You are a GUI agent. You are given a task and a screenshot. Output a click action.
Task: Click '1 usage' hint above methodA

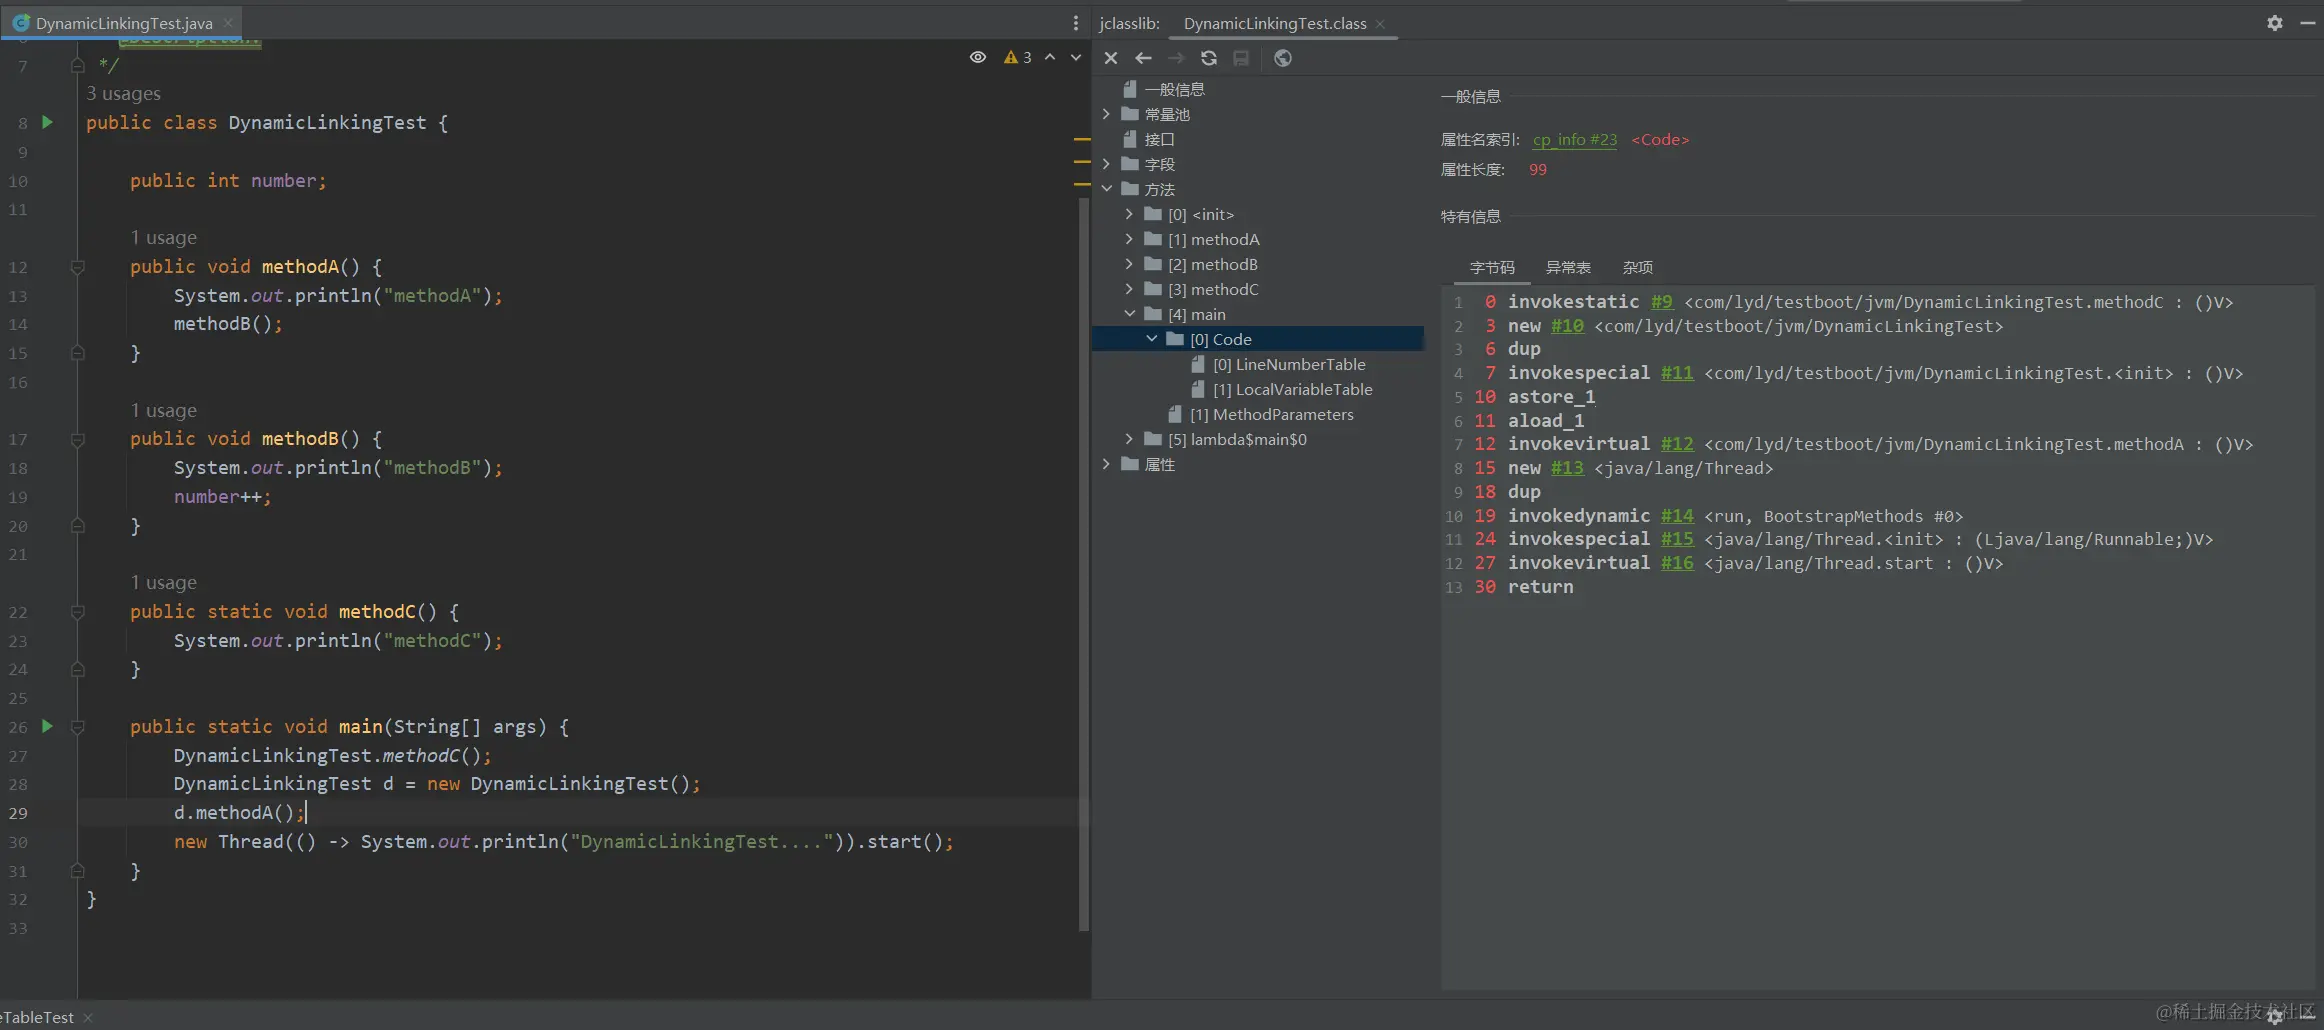click(x=163, y=237)
